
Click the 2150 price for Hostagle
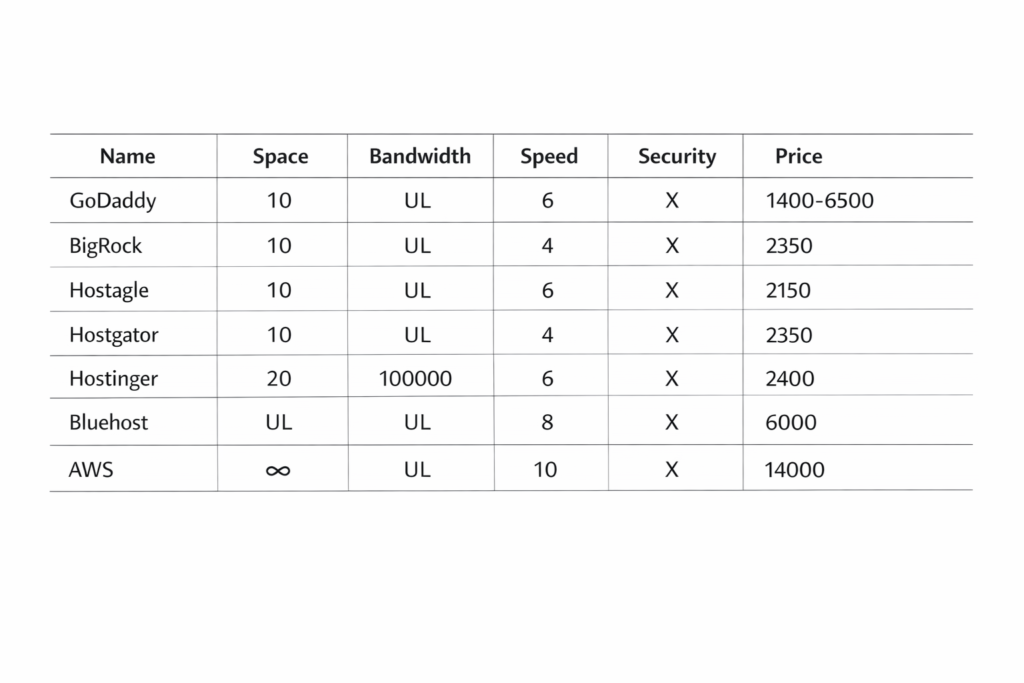(x=788, y=290)
